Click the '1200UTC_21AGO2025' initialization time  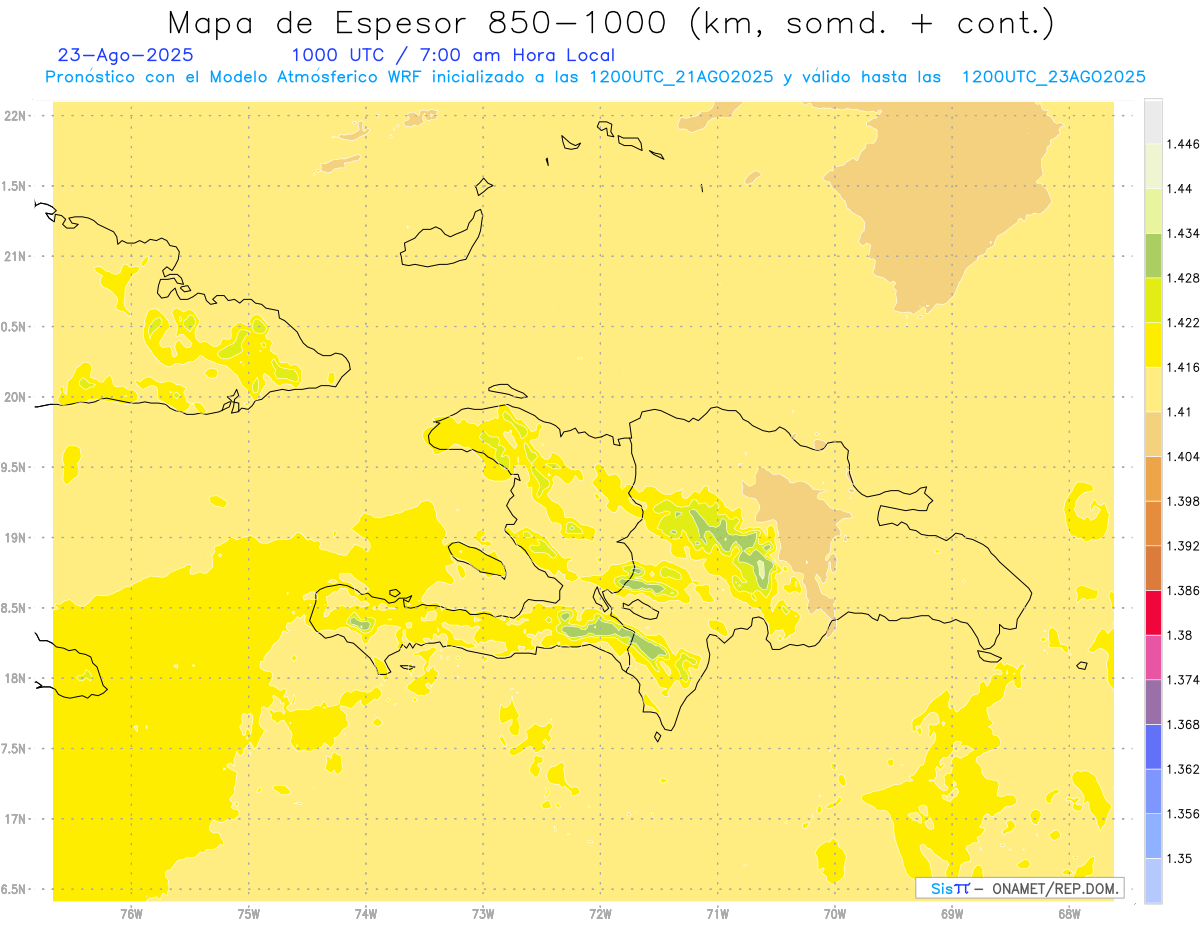point(681,77)
